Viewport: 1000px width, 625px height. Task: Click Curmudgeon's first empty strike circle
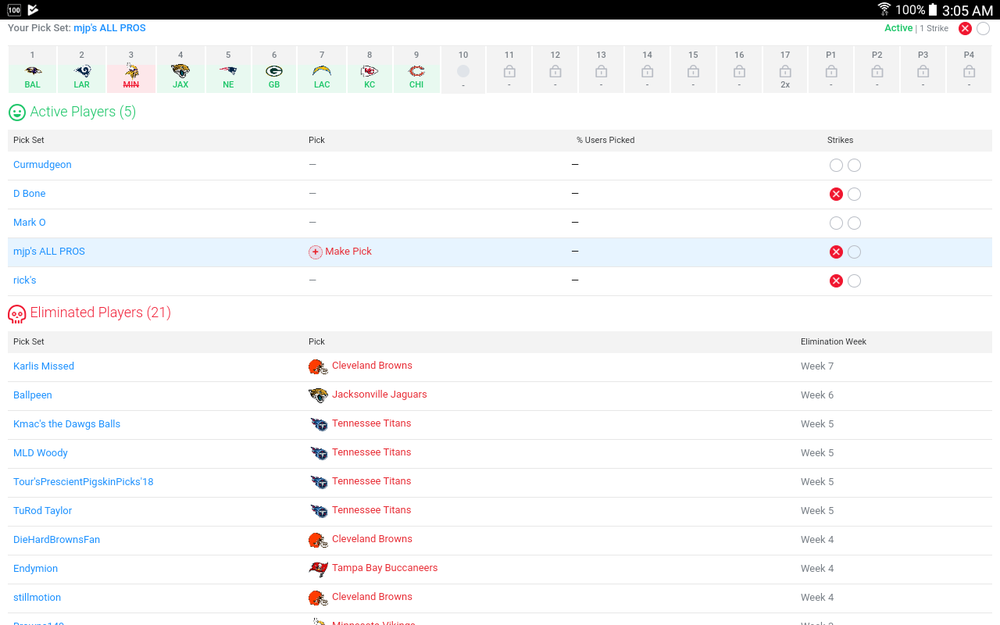click(x=836, y=165)
